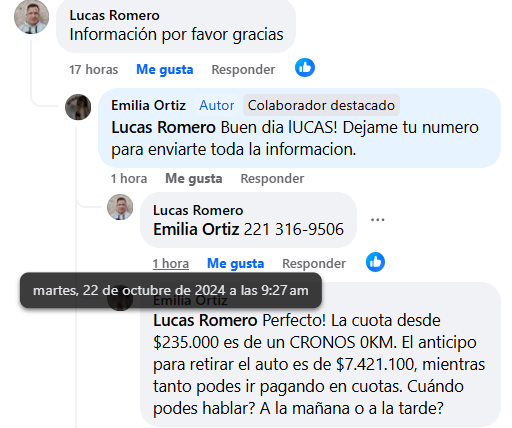This screenshot has height=428, width=512.
Task: Click the 'Lucas Romero' mention before 'Perfecto!'
Action: (x=205, y=321)
